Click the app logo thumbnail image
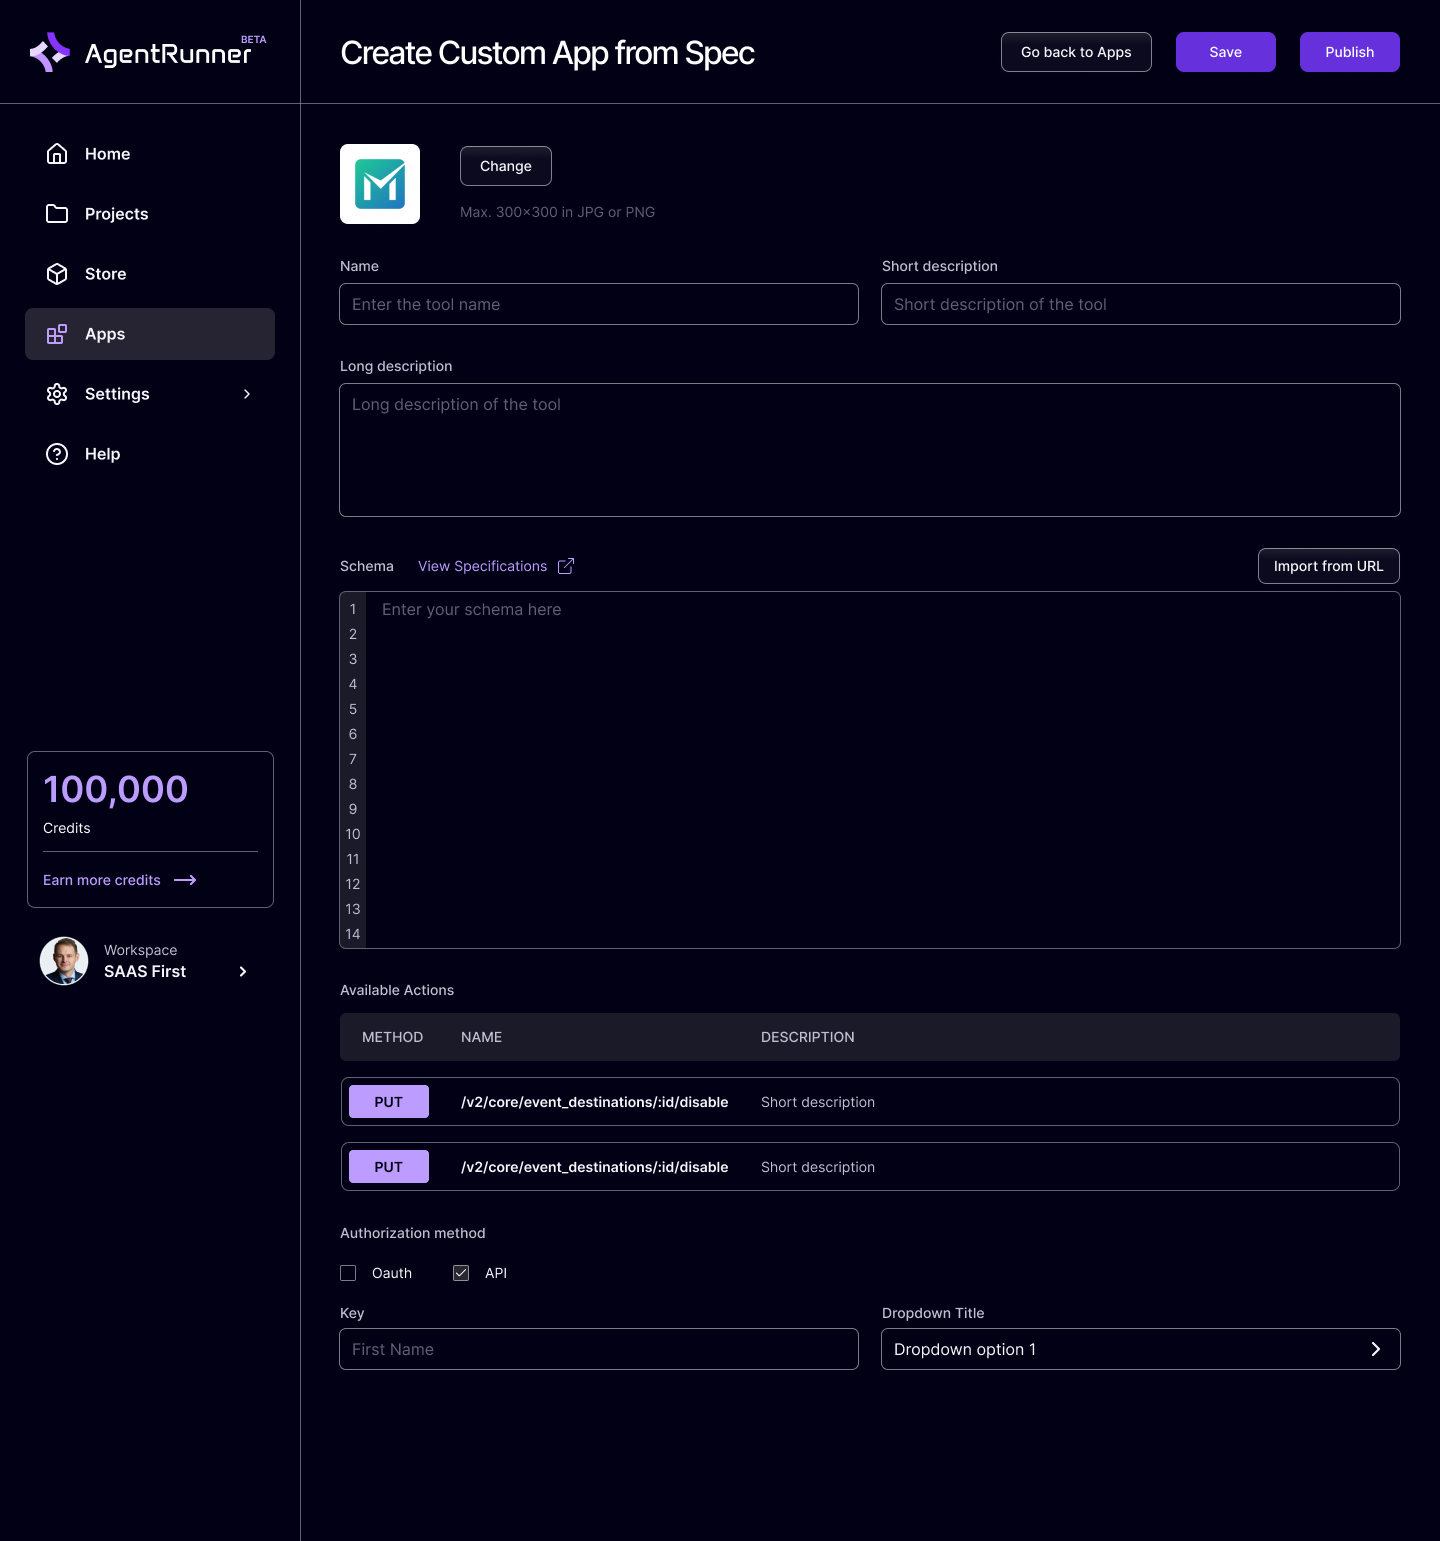The image size is (1440, 1541). 380,184
